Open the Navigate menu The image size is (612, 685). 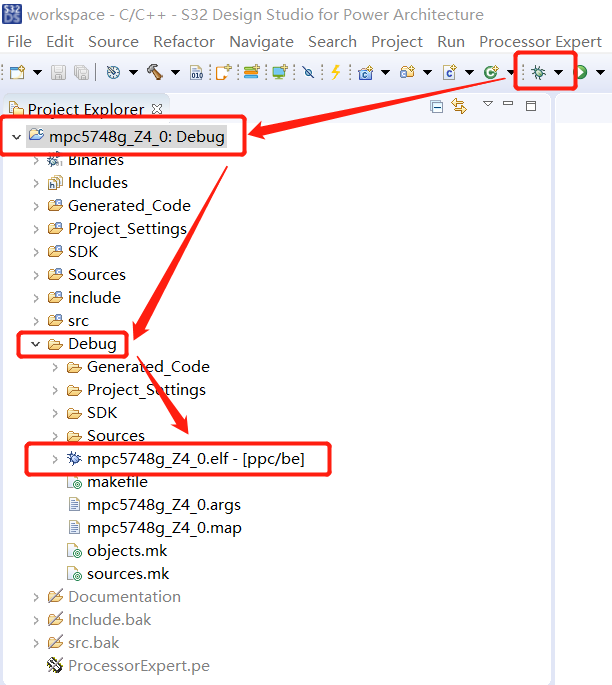[261, 42]
